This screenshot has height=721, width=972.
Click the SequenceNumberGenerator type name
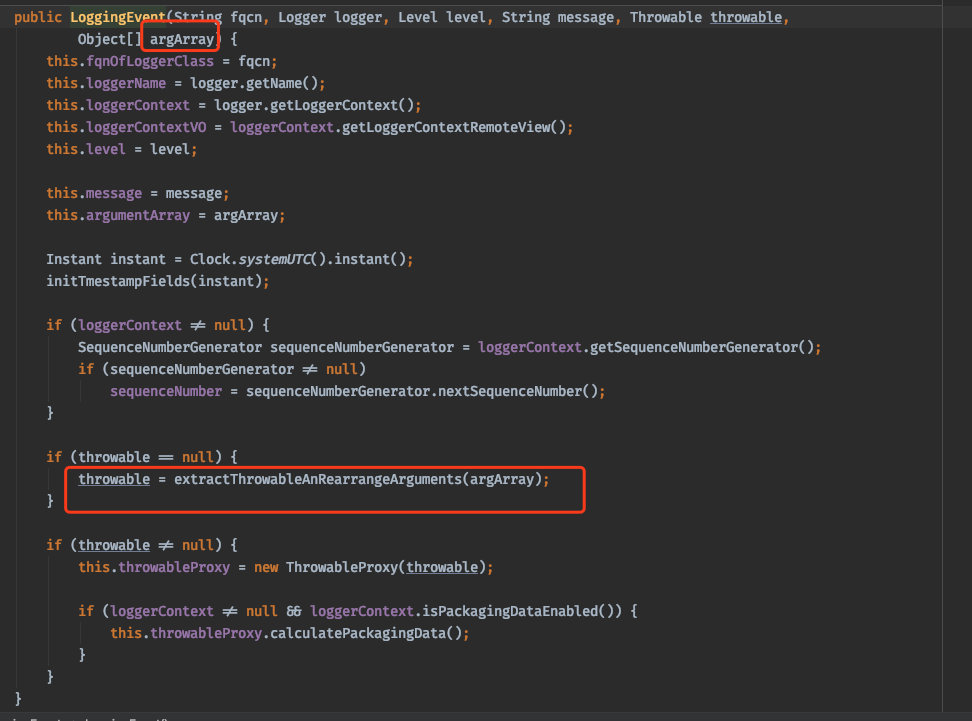point(170,347)
